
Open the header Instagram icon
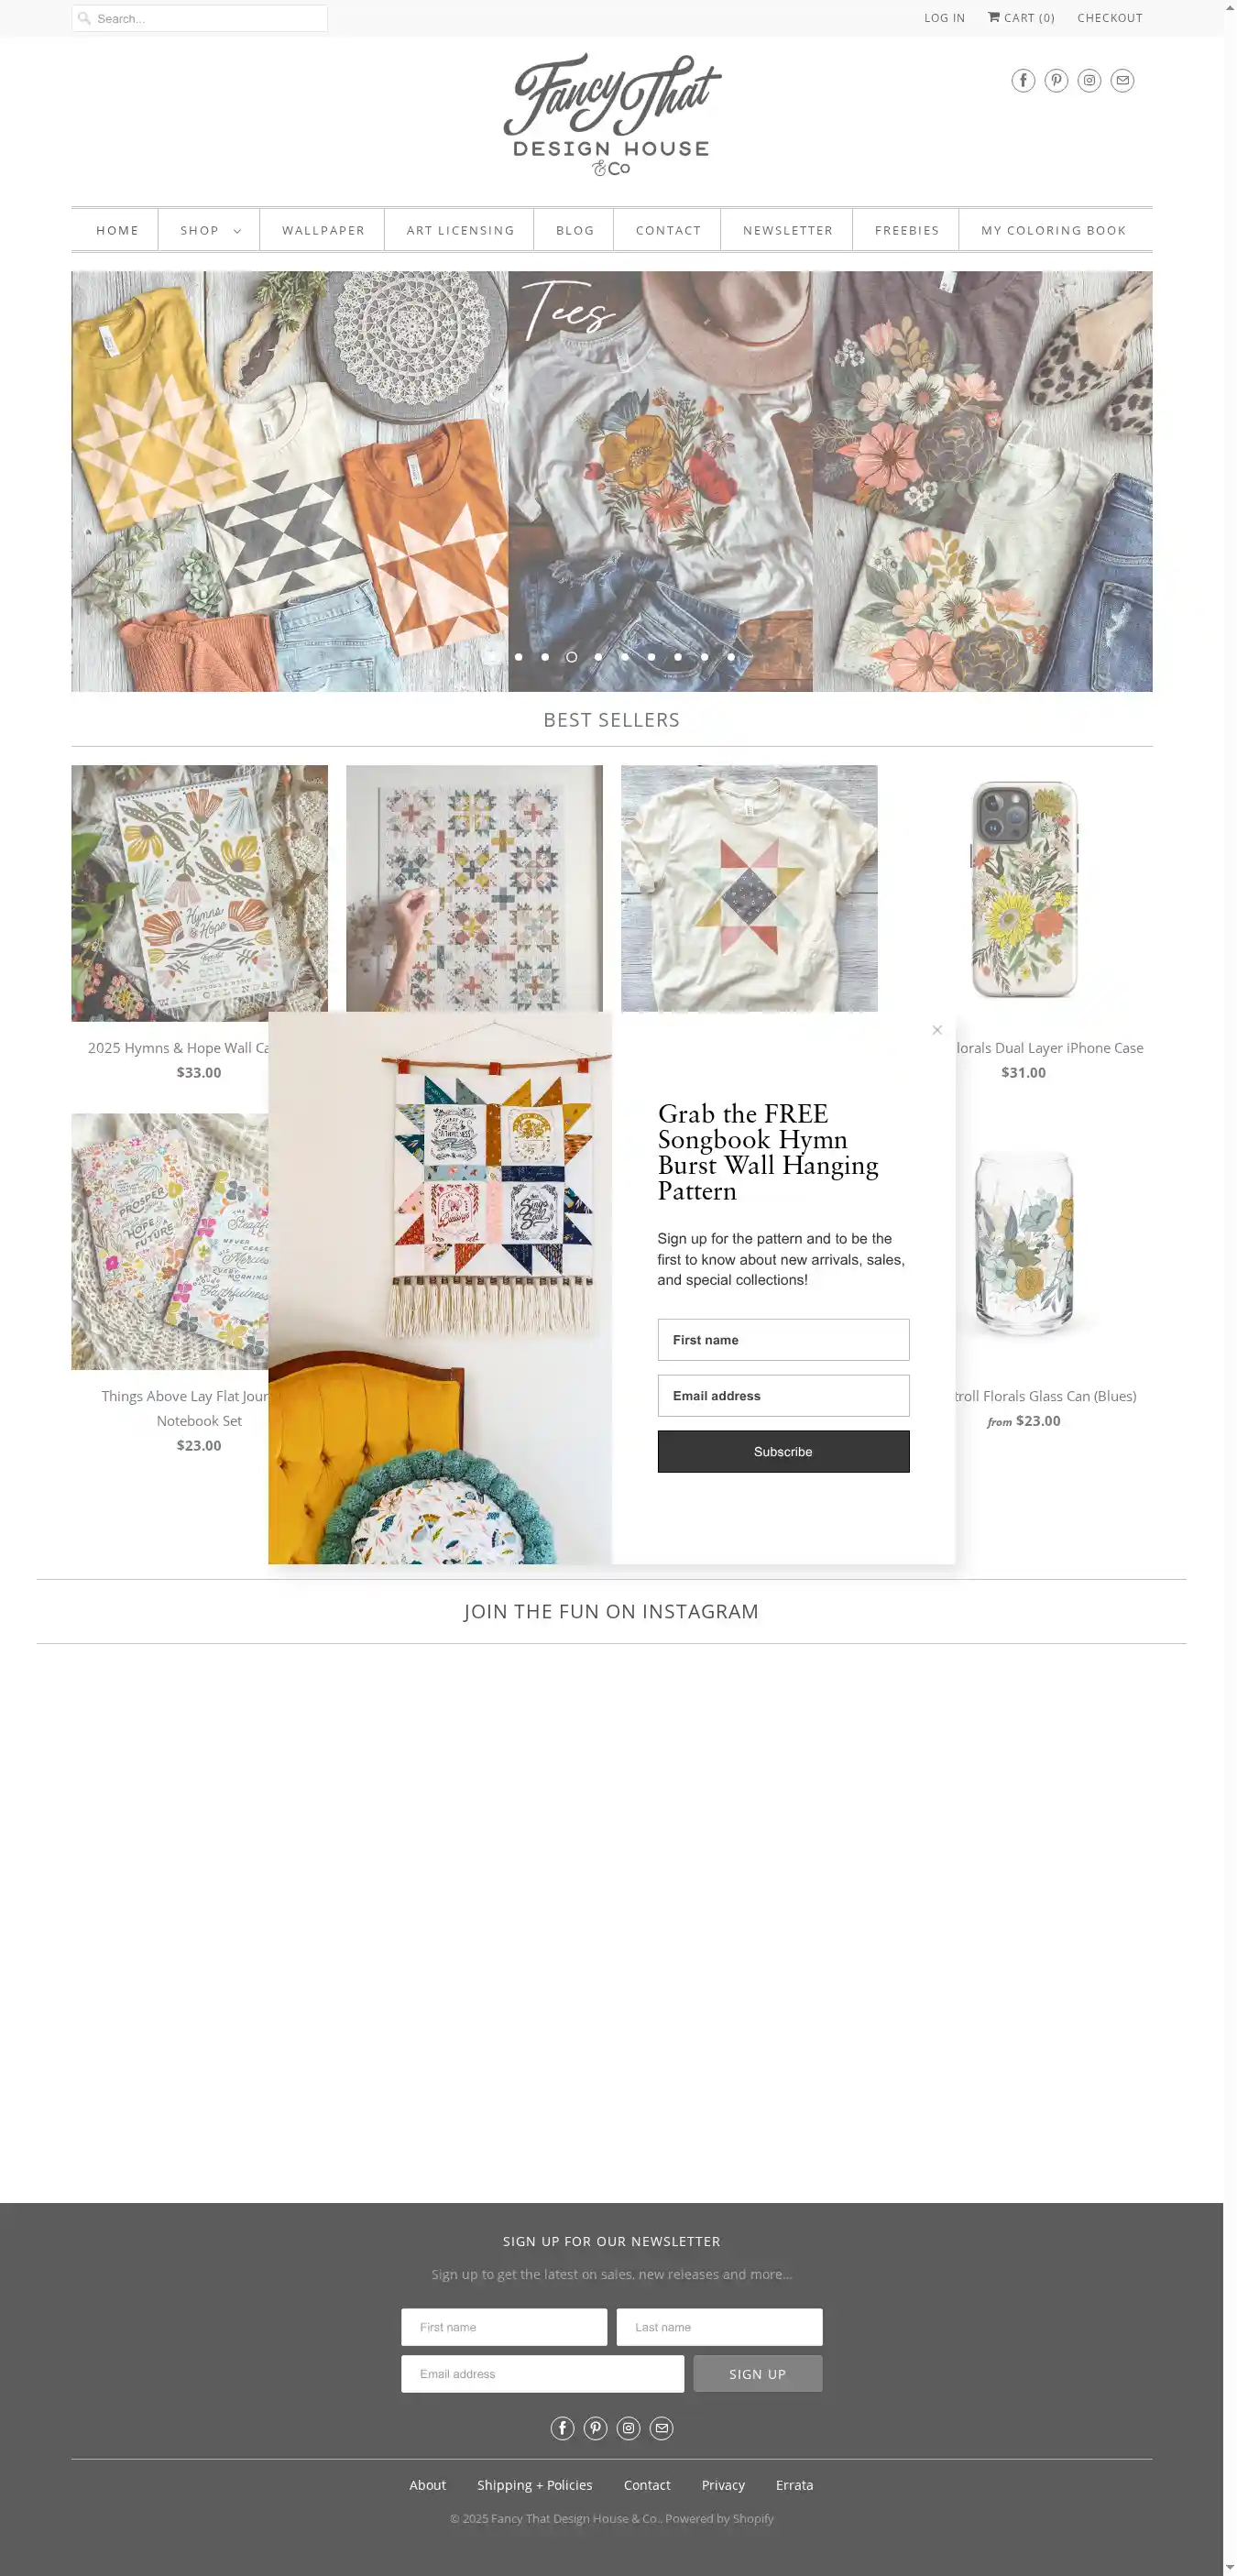[x=1089, y=80]
